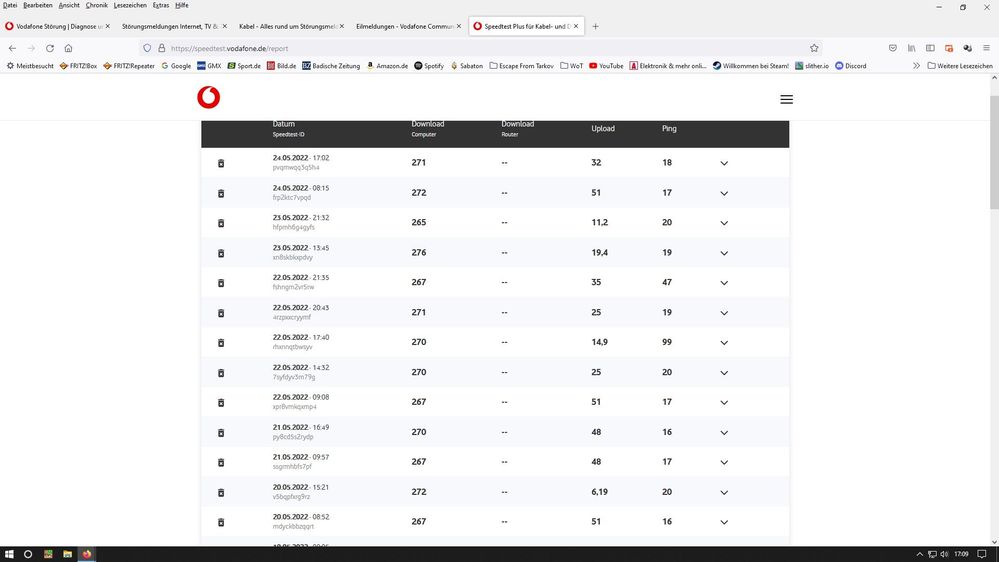Delete the 23.05.2022 21:32 speedtest entry
The image size is (999, 562).
(221, 223)
